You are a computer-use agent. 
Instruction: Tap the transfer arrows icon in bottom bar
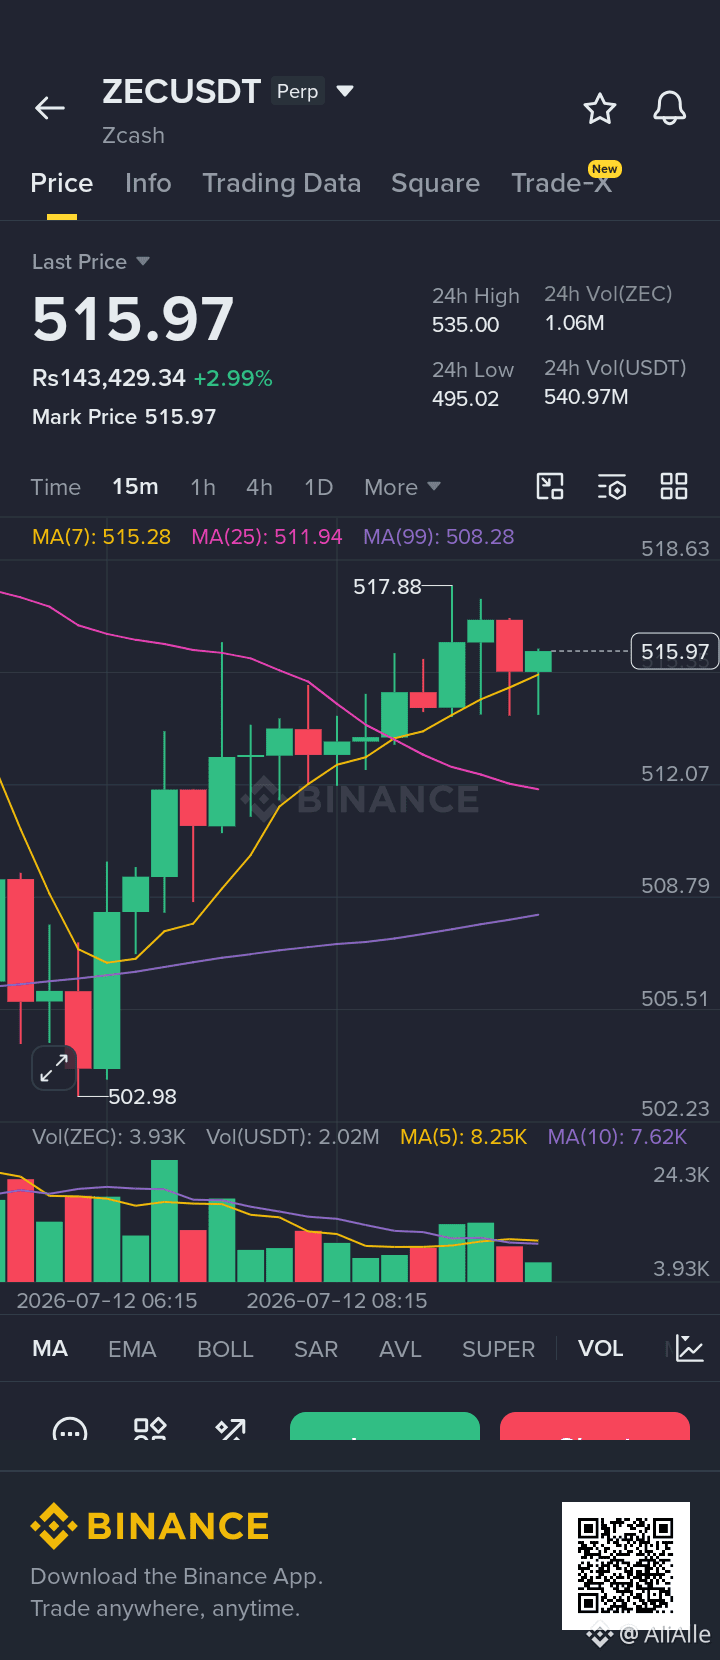click(x=231, y=1430)
